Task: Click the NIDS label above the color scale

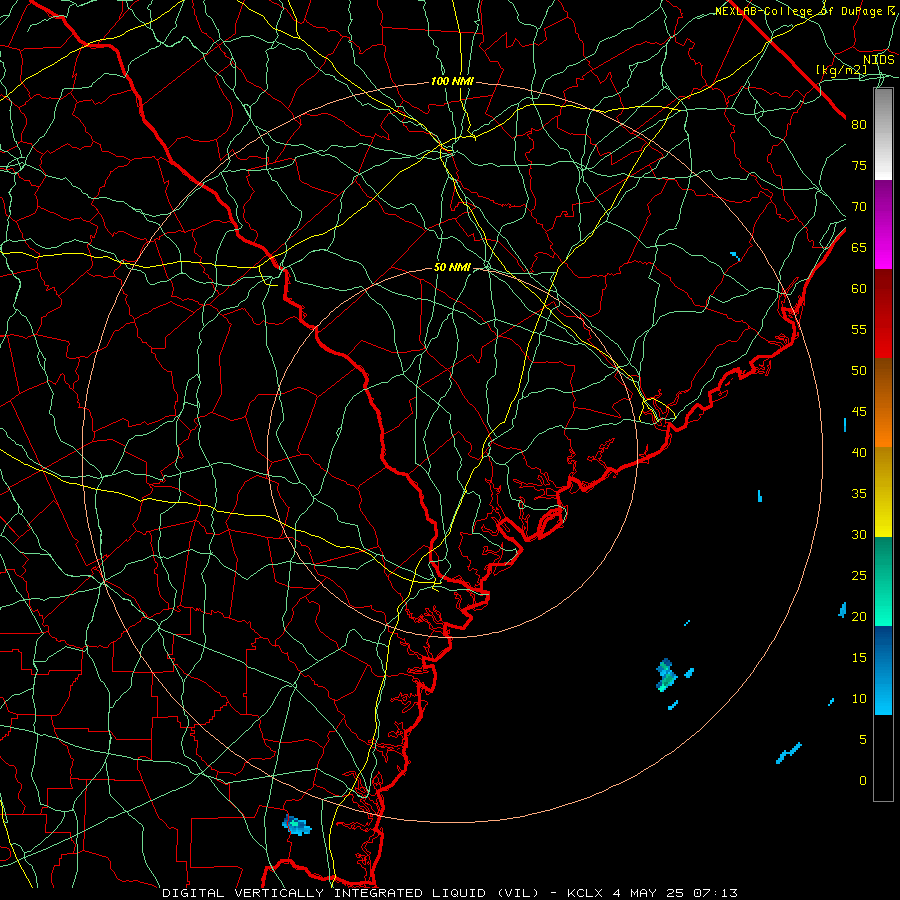Action: click(x=878, y=60)
